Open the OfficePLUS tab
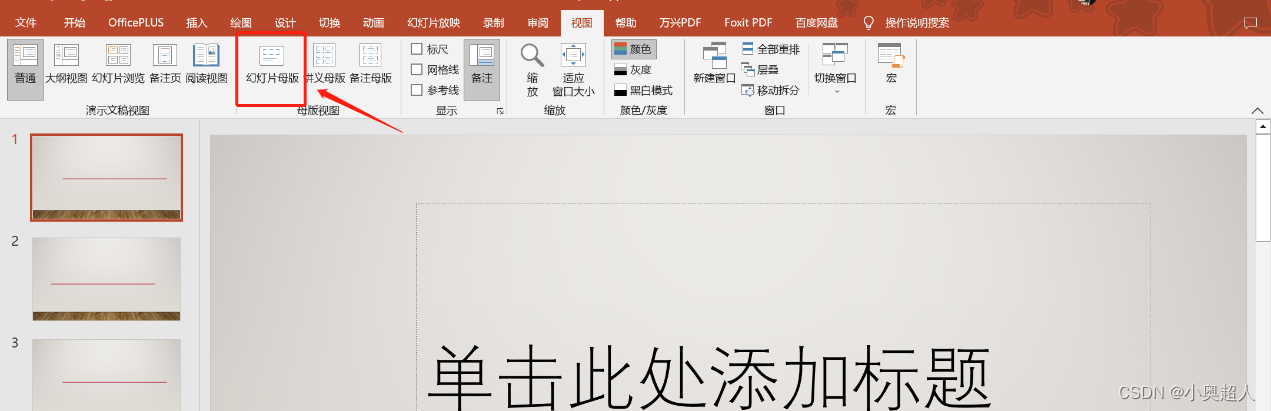Image resolution: width=1271 pixels, height=411 pixels. [x=136, y=22]
